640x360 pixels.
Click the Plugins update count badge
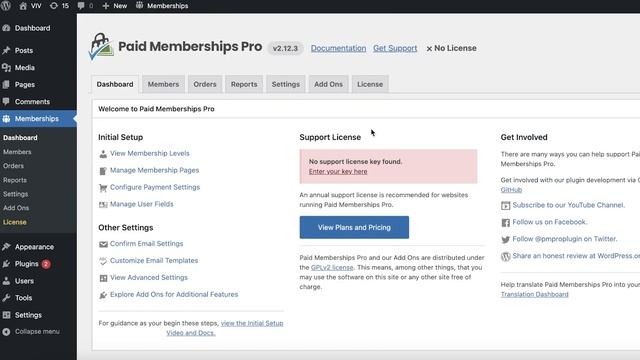[x=46, y=264]
